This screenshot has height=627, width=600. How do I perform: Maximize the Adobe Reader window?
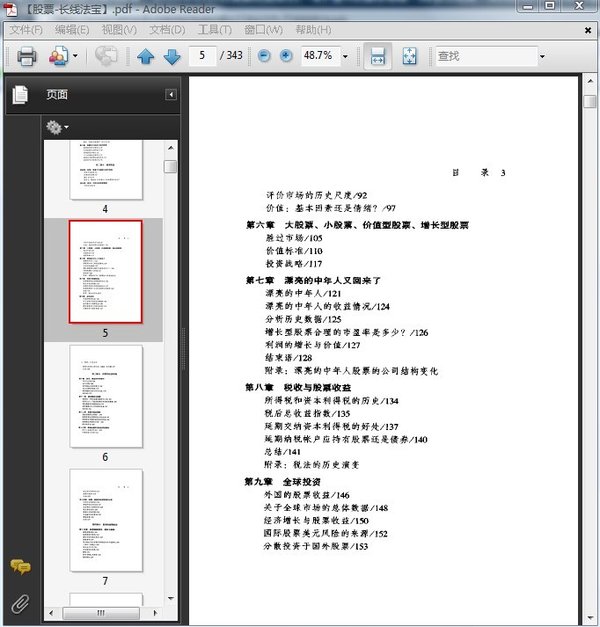[x=550, y=6]
